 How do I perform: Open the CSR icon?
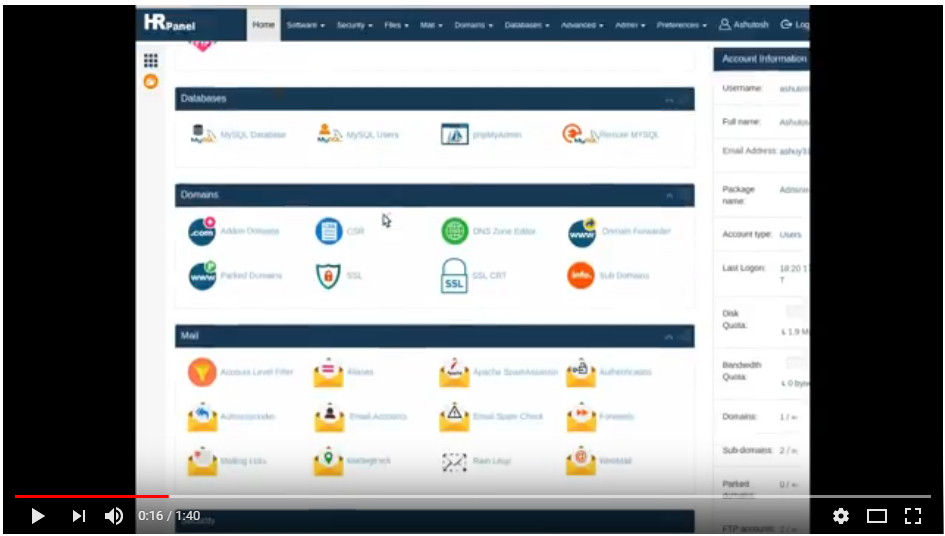329,231
